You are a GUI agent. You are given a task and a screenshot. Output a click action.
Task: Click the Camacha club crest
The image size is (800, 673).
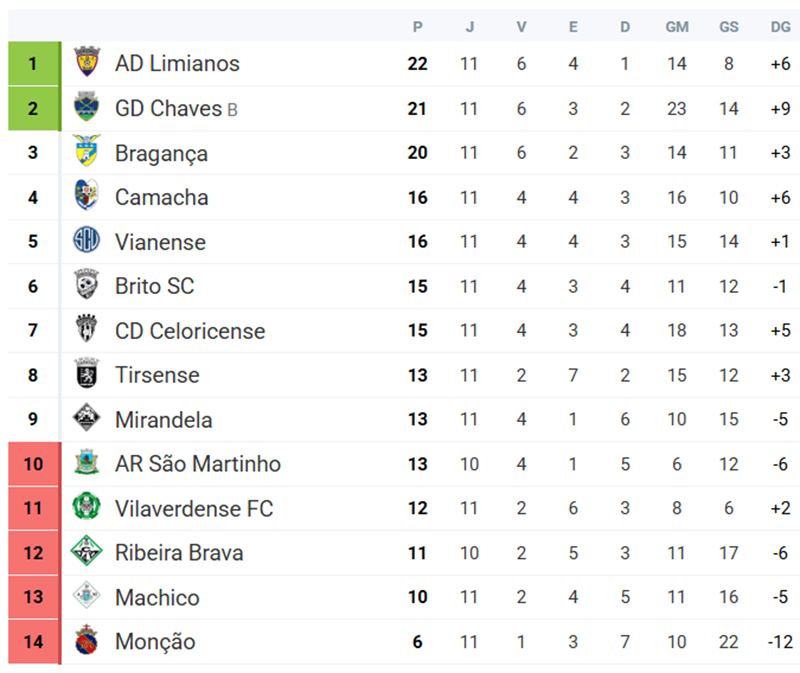(87, 196)
